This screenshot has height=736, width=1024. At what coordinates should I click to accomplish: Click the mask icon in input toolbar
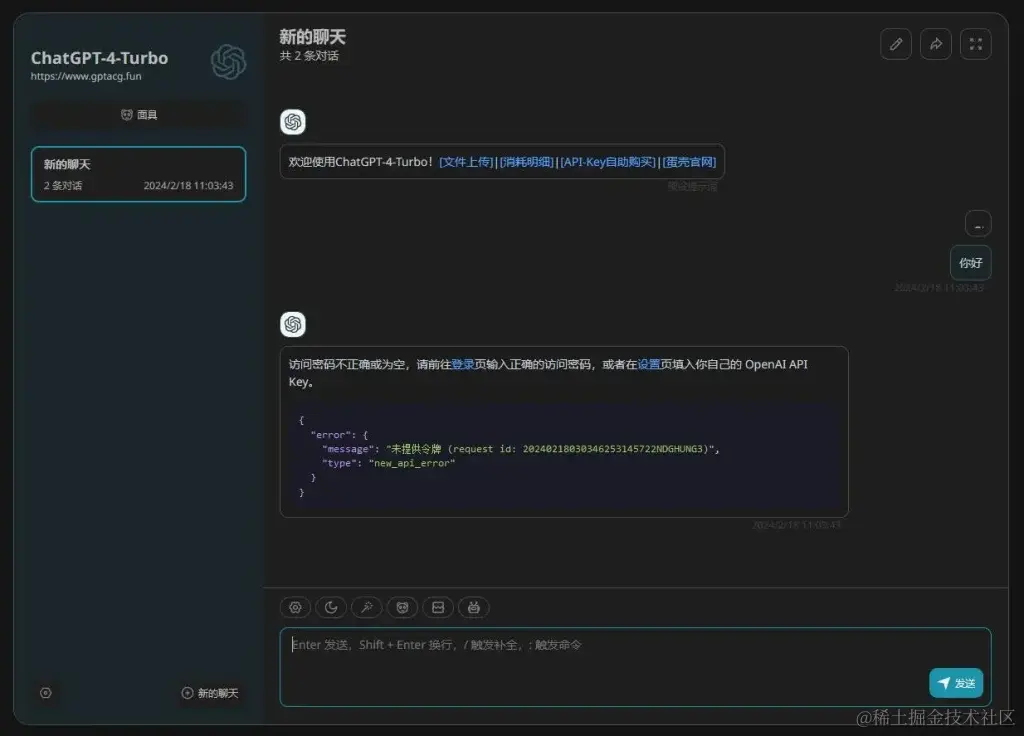(x=402, y=607)
